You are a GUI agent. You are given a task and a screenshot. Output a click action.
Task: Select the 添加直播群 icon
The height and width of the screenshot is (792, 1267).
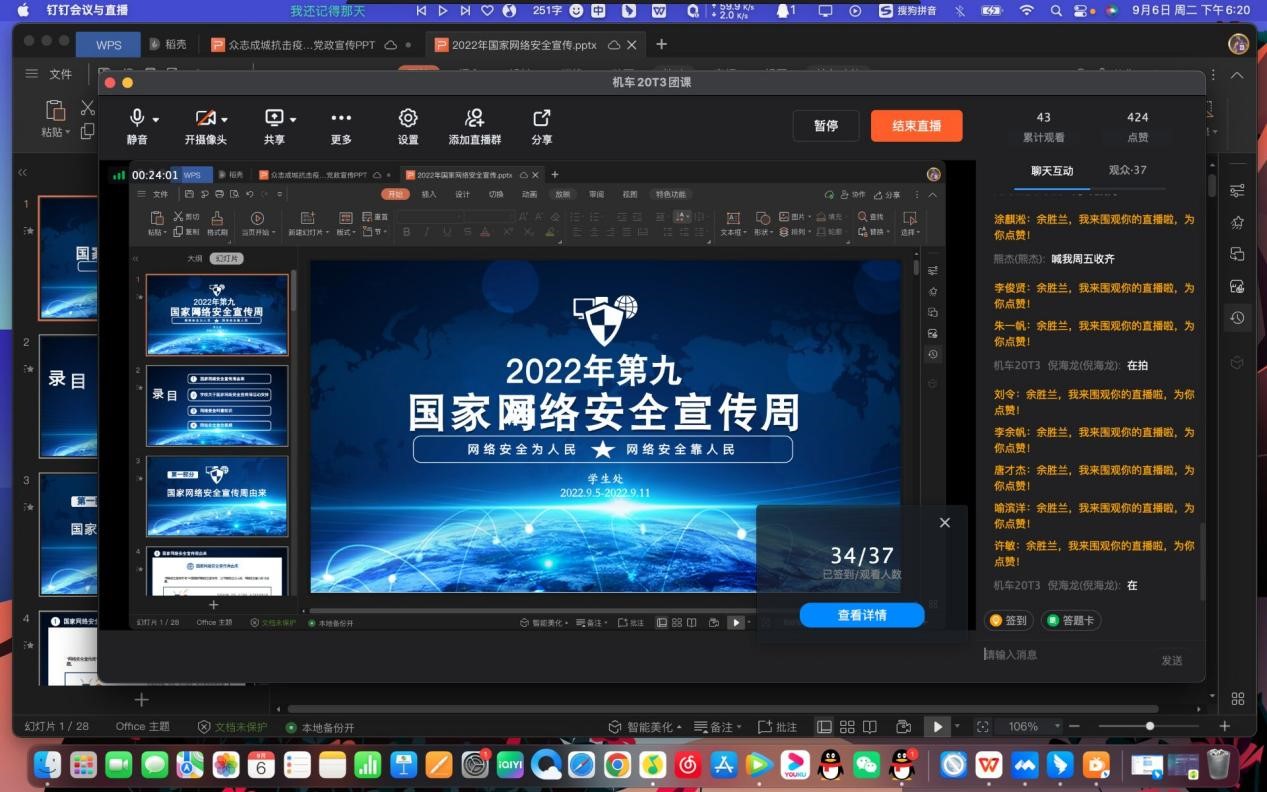(x=474, y=125)
